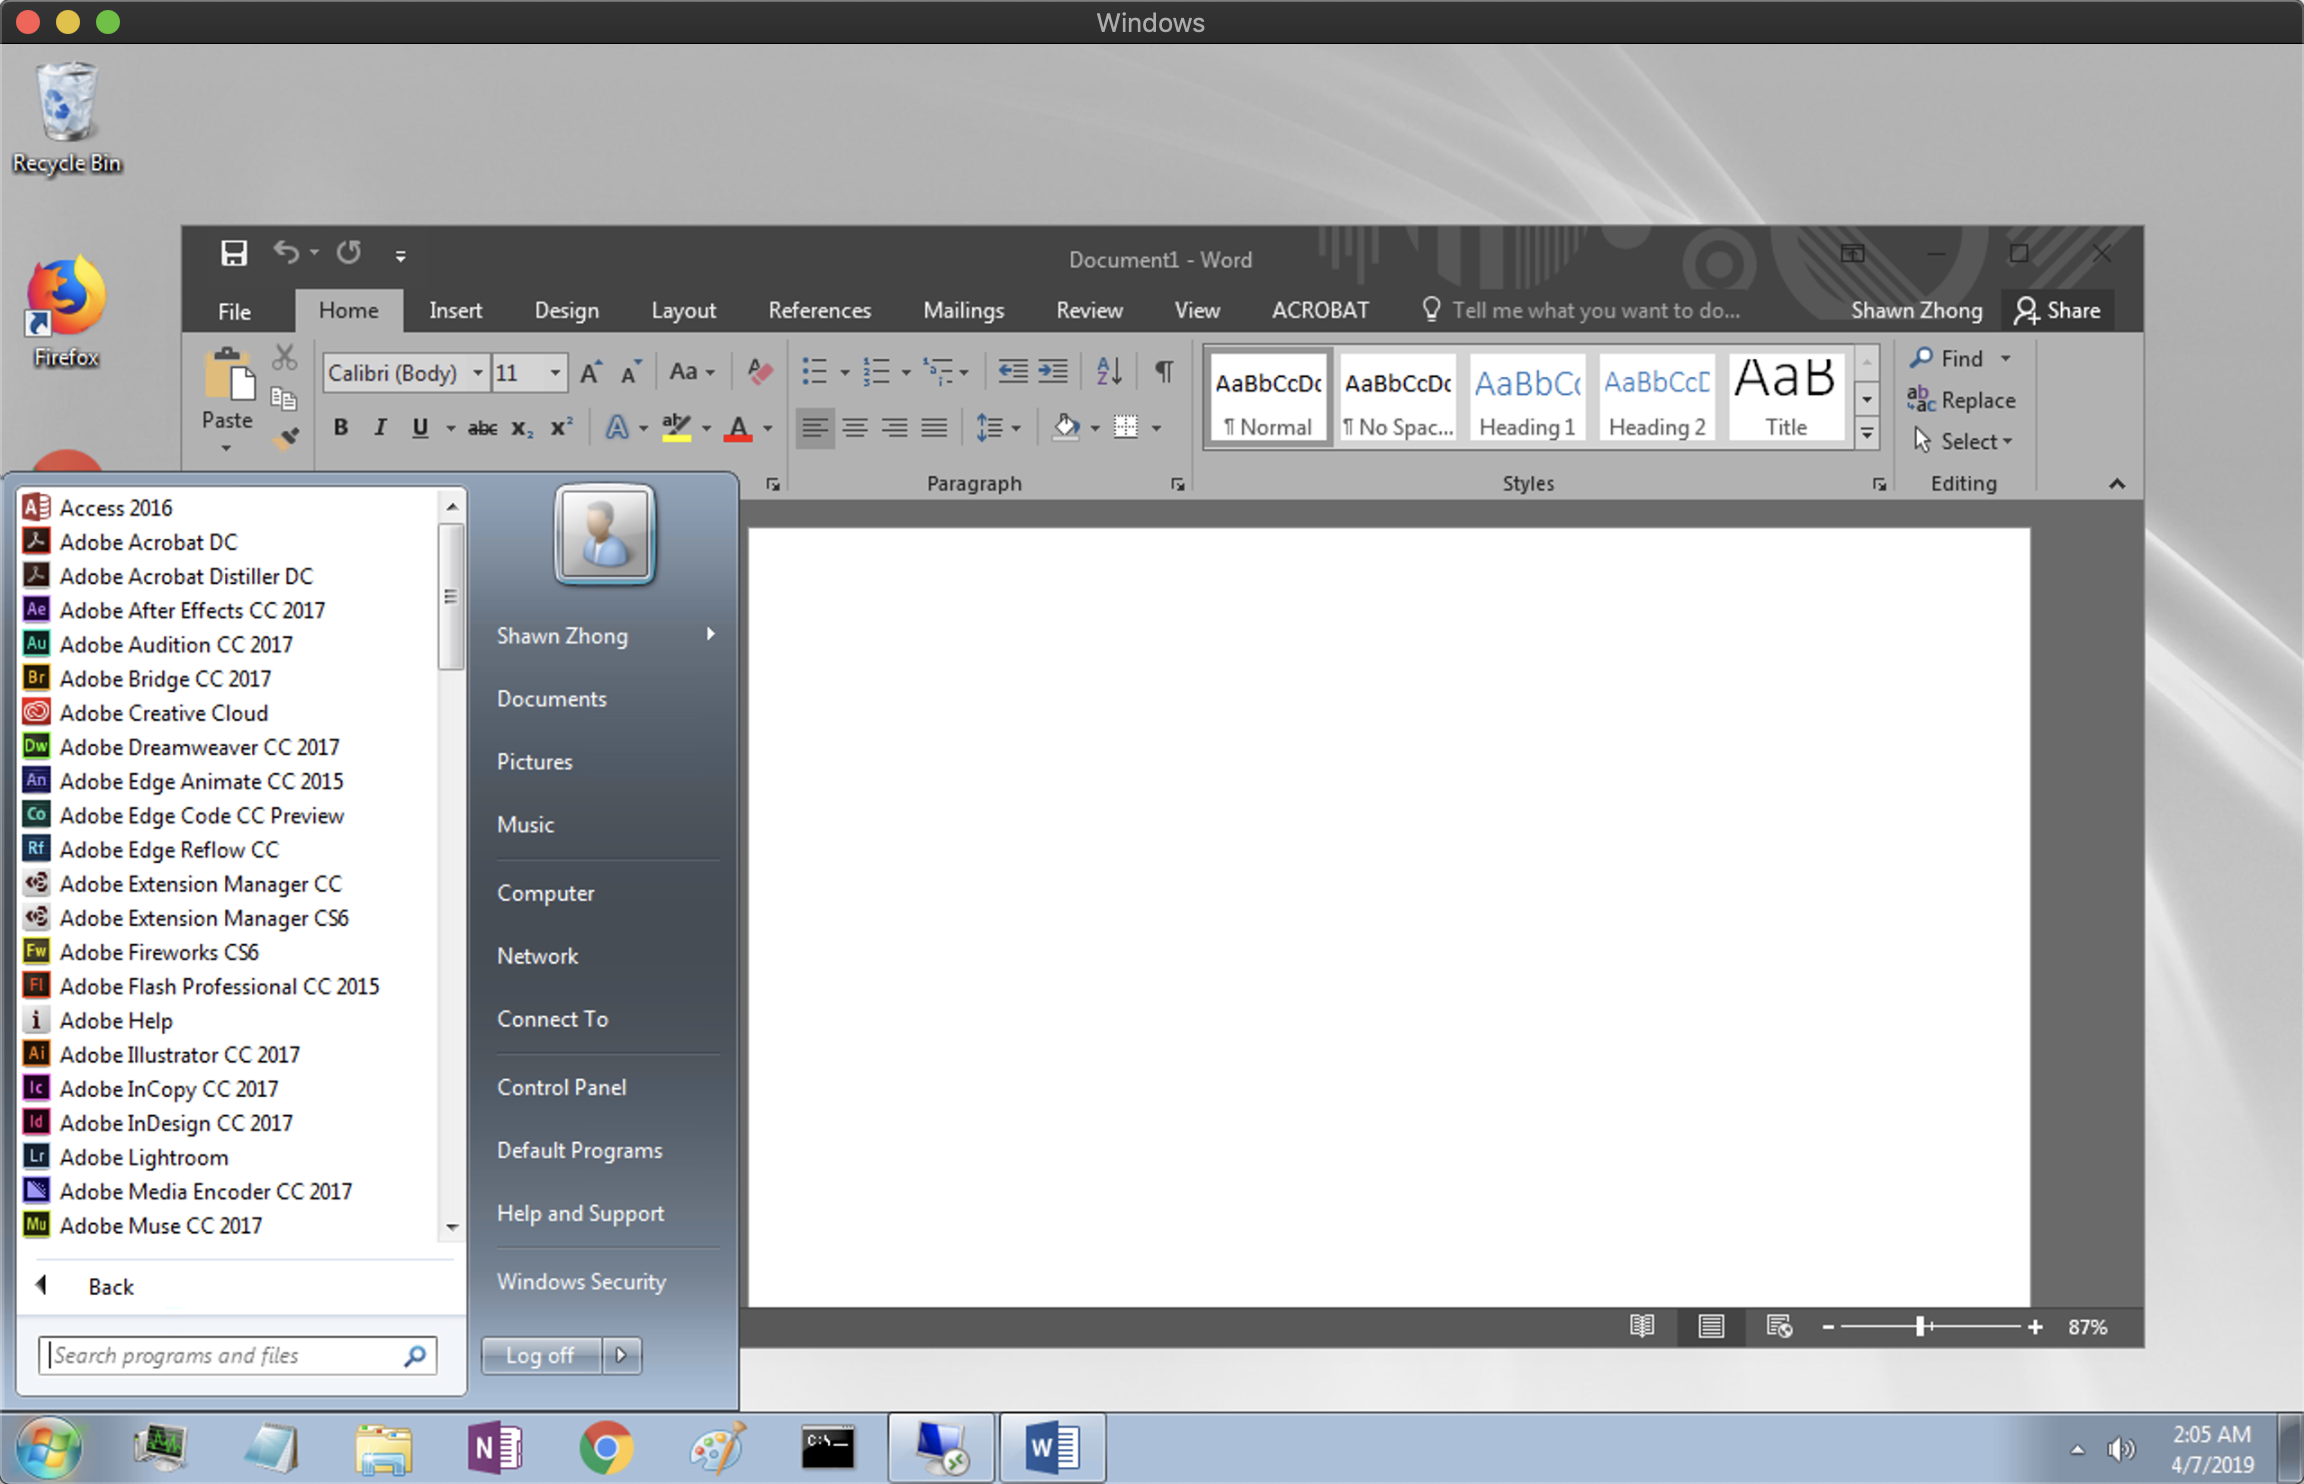Click the Log off button

(540, 1355)
